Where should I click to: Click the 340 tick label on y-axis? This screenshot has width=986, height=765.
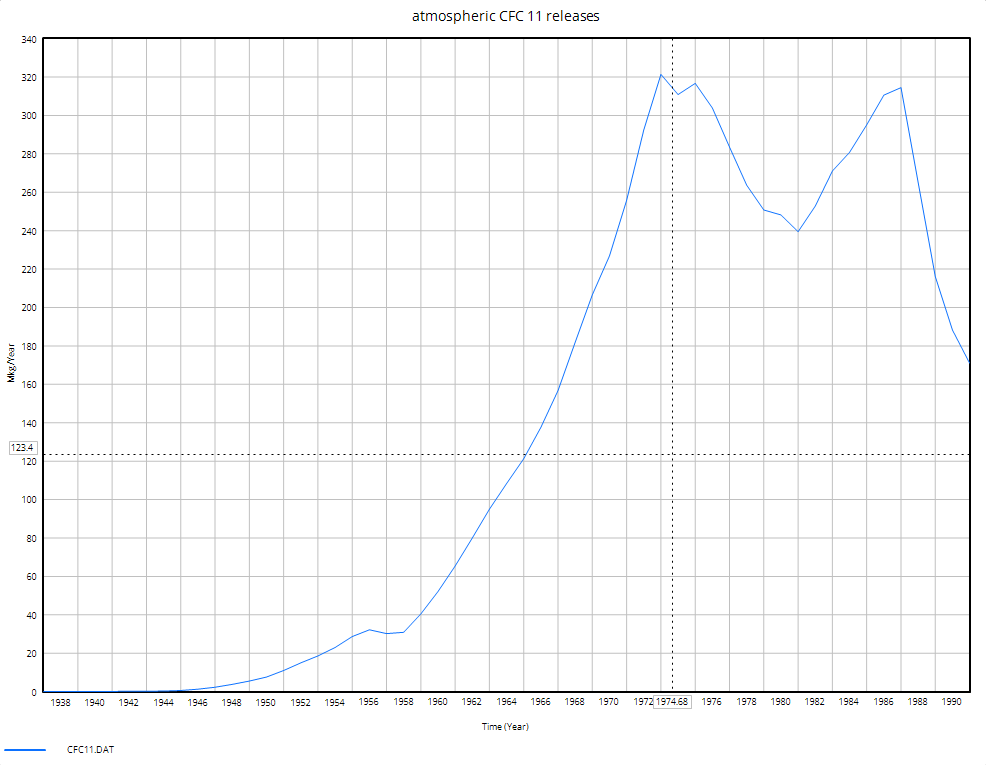click(x=30, y=39)
